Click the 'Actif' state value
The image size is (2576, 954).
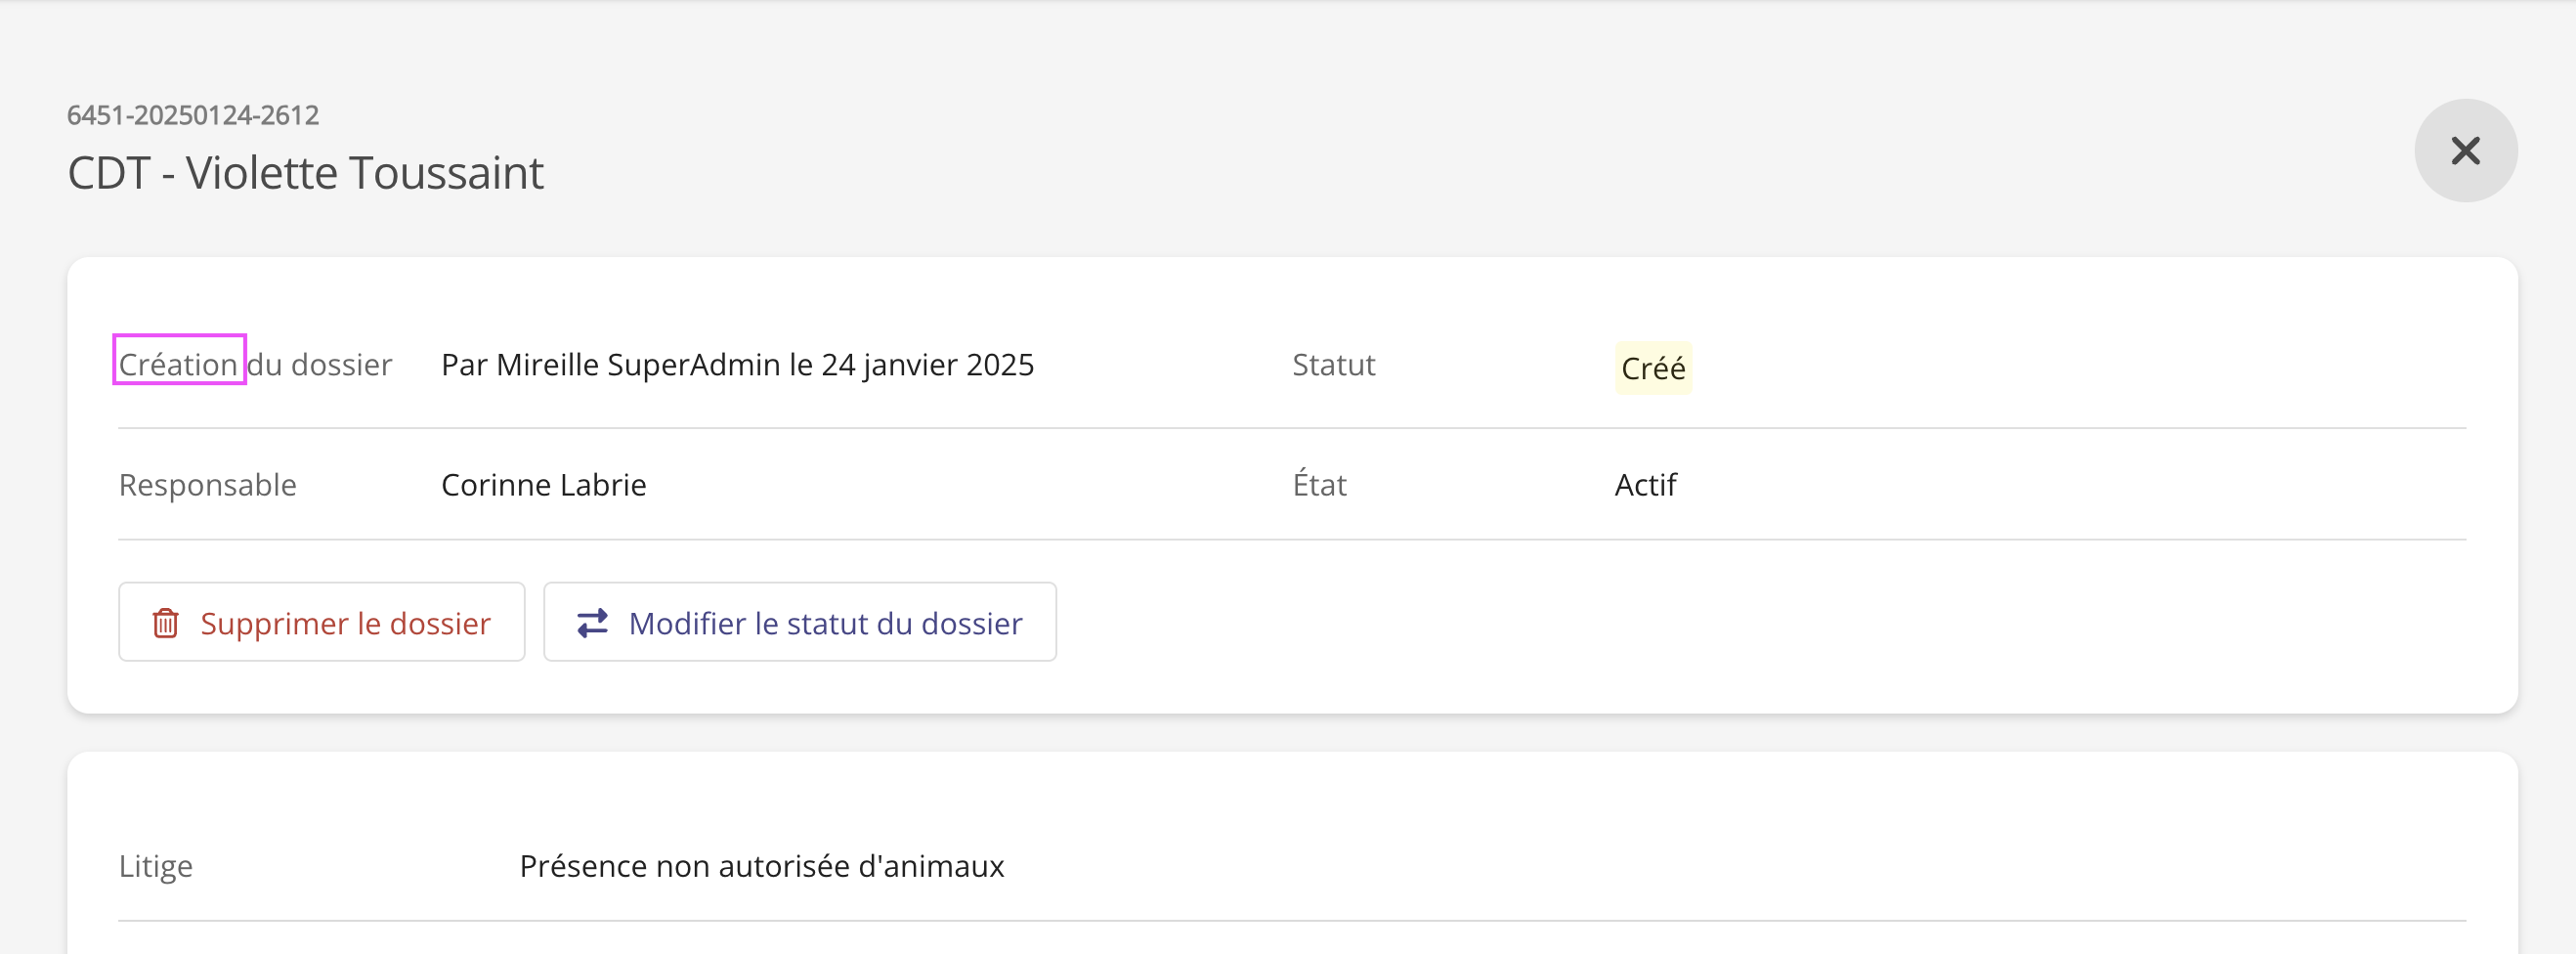(x=1645, y=485)
